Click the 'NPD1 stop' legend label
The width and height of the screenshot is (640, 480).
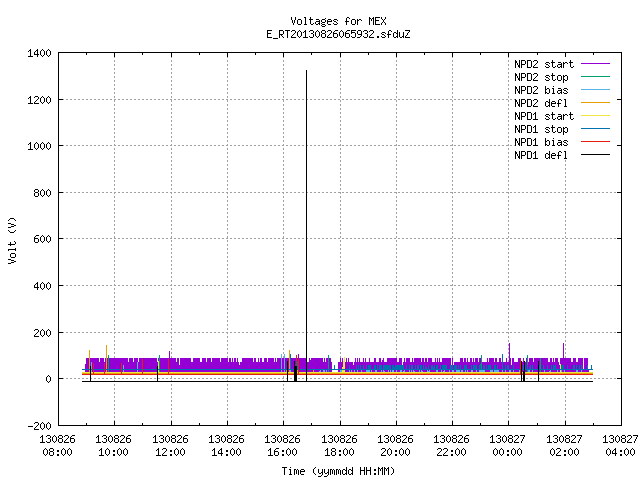[541, 129]
